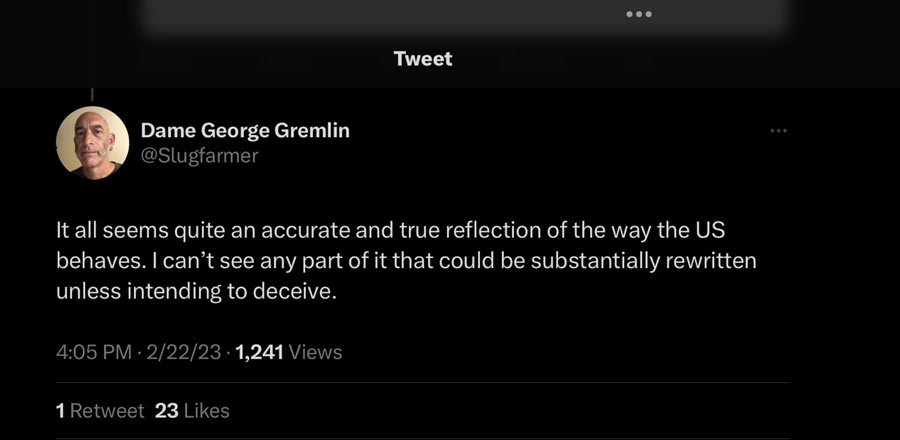Screen dimensions: 900x440
Task: Click the word Retweet in the stats
Action: (107, 411)
